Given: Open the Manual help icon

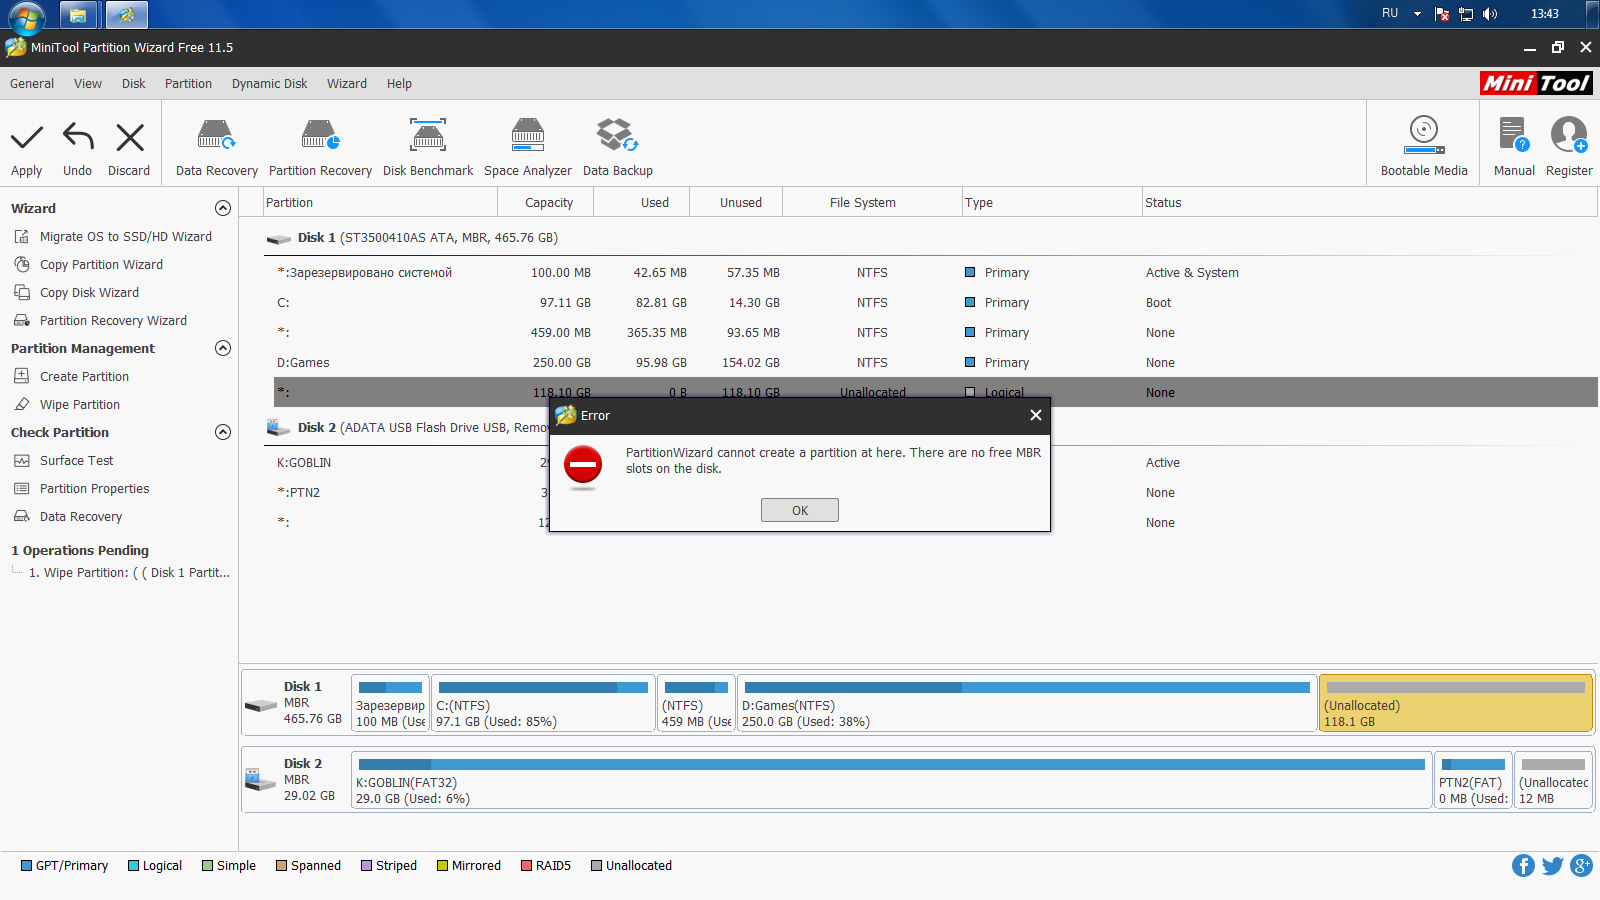Looking at the screenshot, I should (x=1514, y=135).
